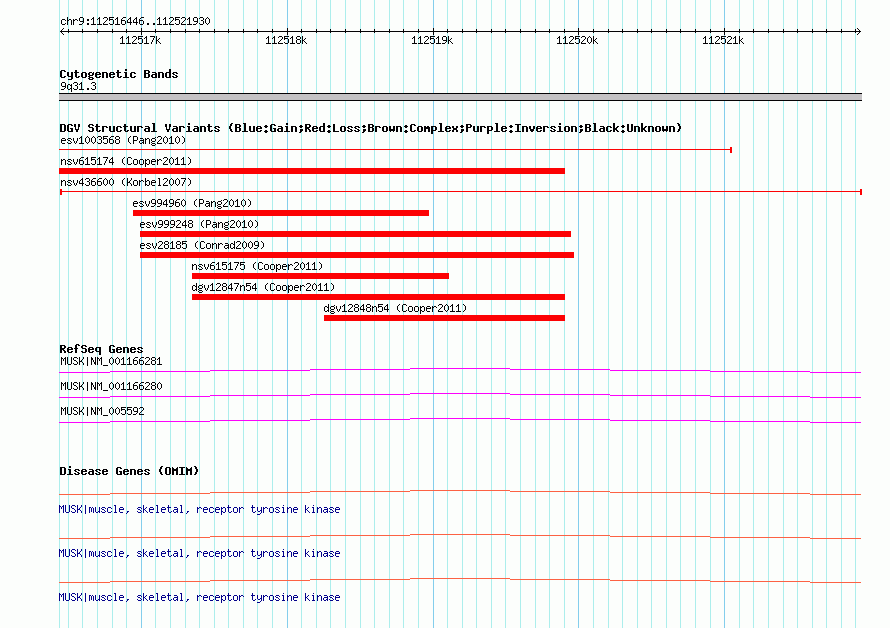Image resolution: width=890 pixels, height=628 pixels.
Task: Click the 112520k ruler tick label
Action: point(577,40)
